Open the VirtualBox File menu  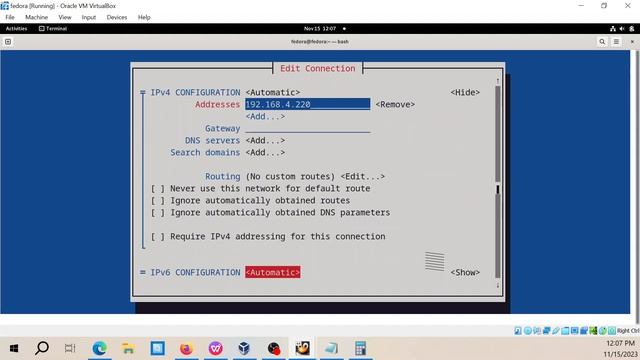point(10,17)
